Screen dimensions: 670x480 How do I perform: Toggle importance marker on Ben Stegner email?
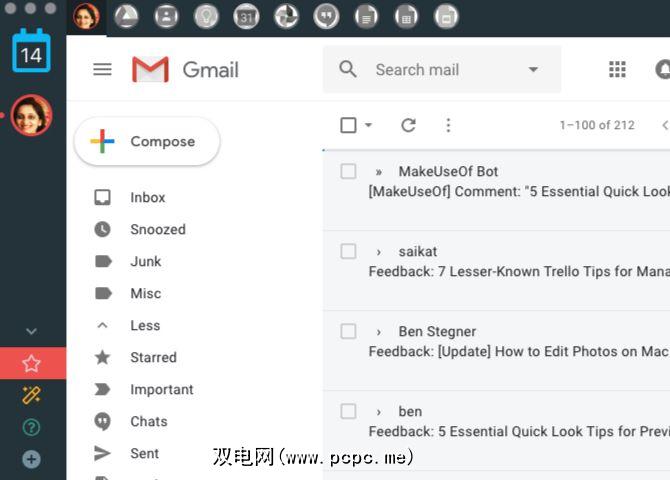pos(379,332)
